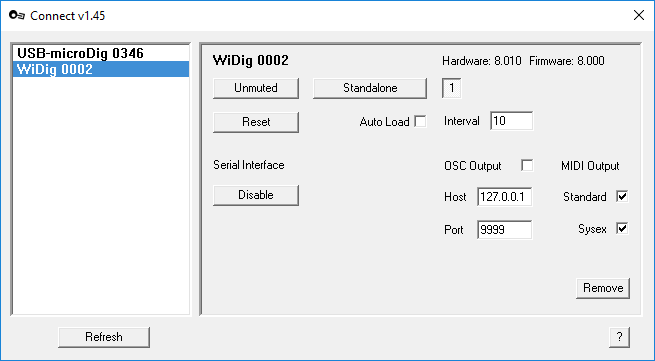Click the number 1 box beside Standalone

(x=452, y=88)
